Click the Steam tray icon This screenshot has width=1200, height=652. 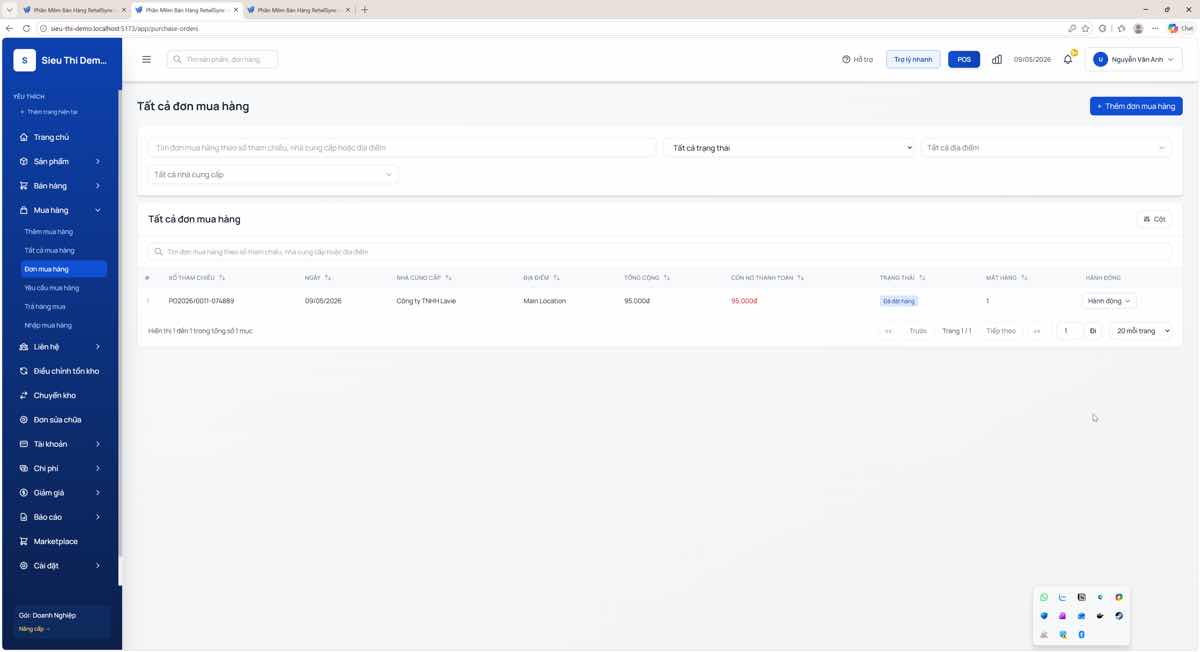point(1119,616)
